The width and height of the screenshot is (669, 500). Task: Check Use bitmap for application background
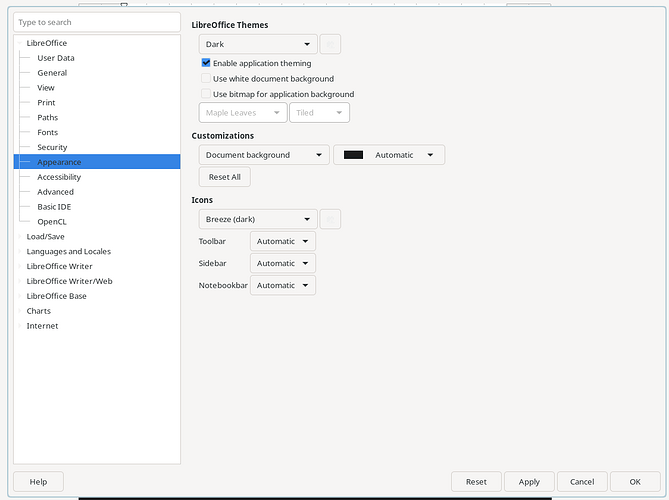[x=206, y=95]
